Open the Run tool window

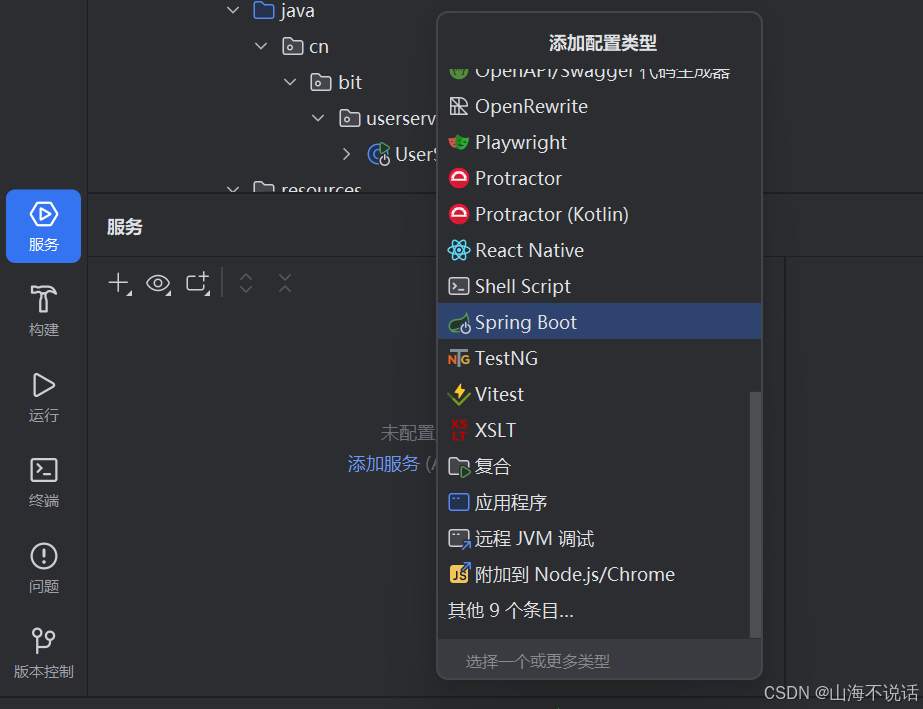44,397
